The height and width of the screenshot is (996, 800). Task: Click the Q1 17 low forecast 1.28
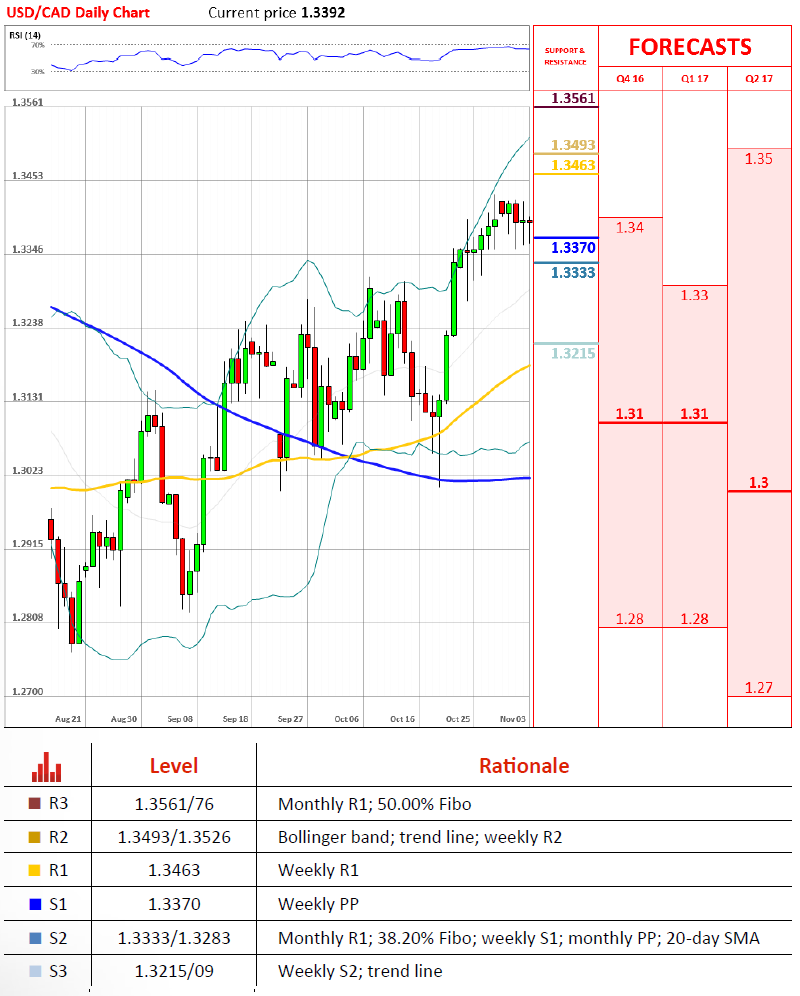[695, 619]
